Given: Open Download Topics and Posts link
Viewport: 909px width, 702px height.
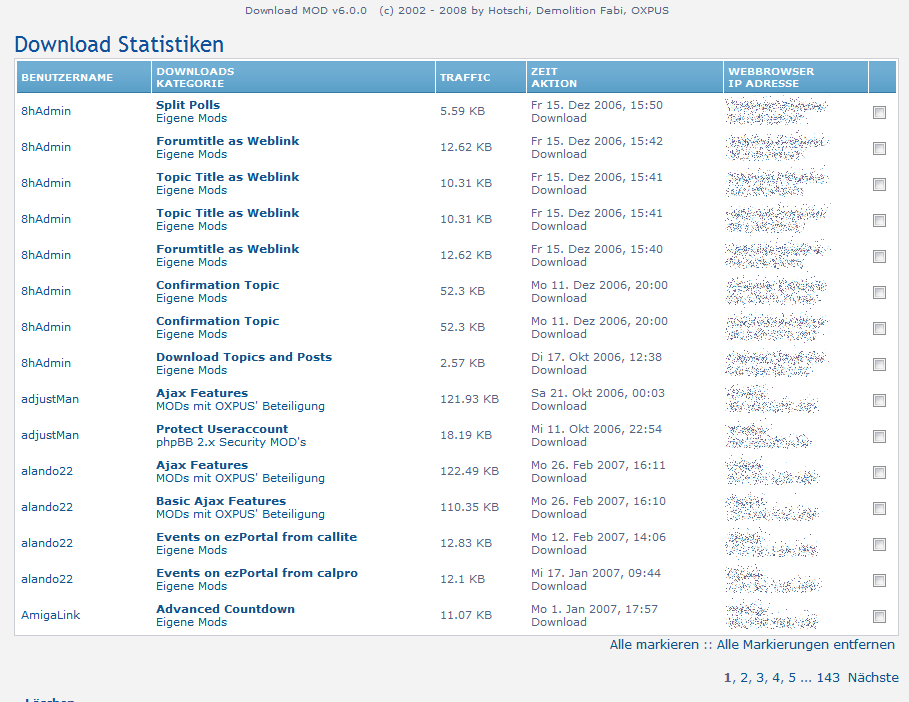Looking at the screenshot, I should click(x=244, y=357).
